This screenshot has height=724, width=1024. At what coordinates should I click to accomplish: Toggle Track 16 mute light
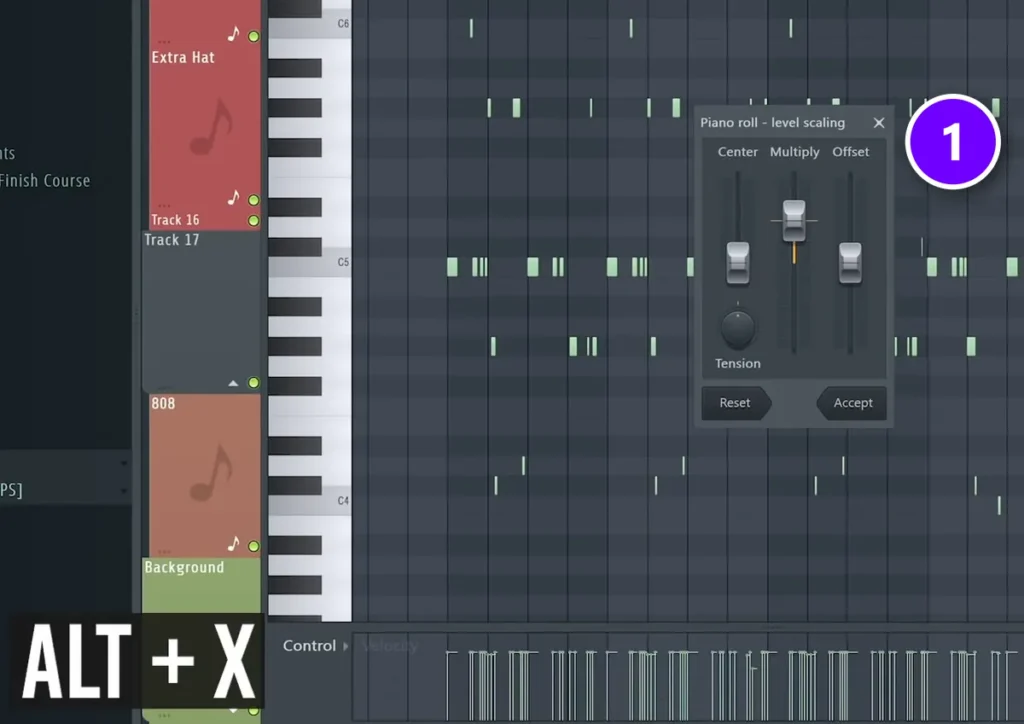[253, 221]
